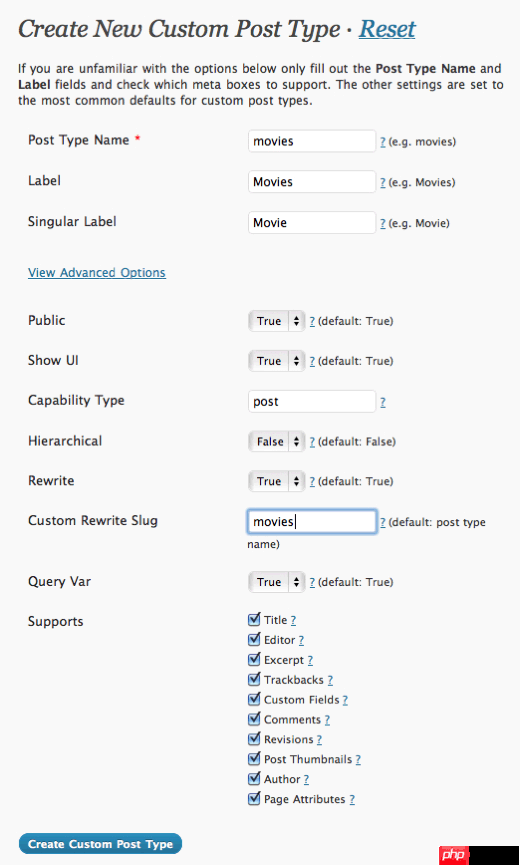This screenshot has height=865, width=520.
Task: Click the help question mark beside Label field
Action: [383, 183]
